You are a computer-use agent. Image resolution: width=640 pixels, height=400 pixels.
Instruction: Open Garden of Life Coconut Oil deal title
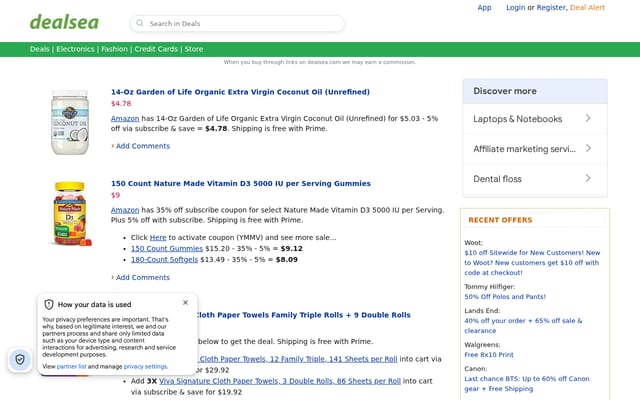point(240,92)
